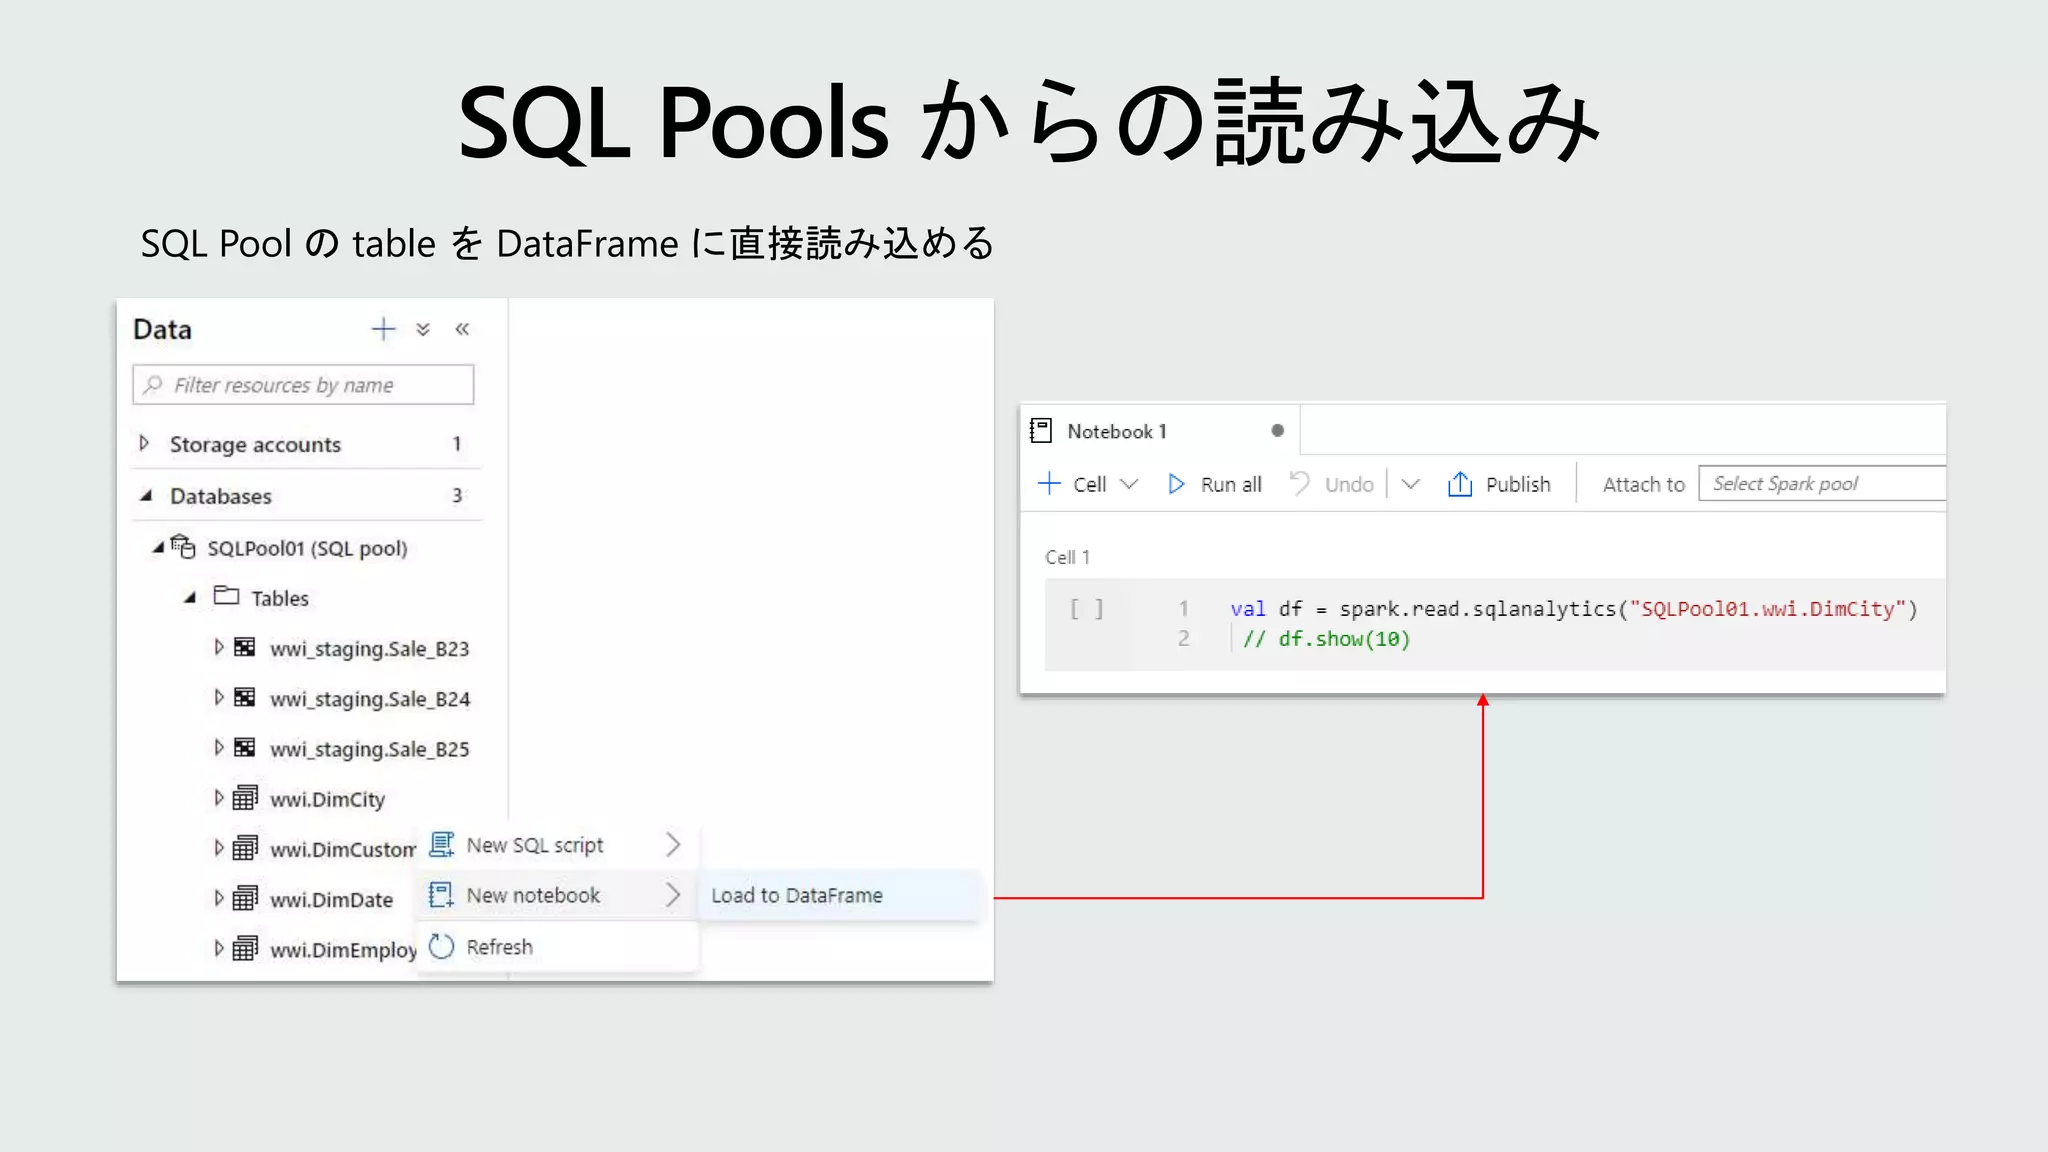Click the plus icon next to Cell
The height and width of the screenshot is (1152, 2048).
[1049, 484]
